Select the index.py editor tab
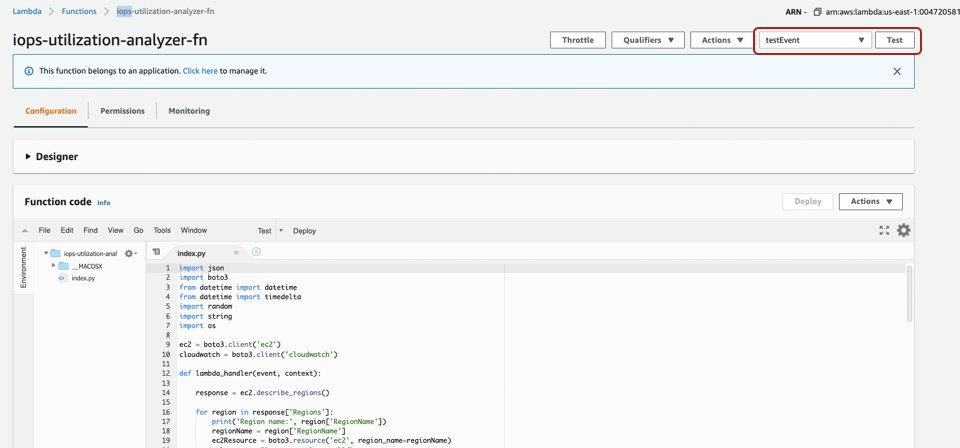The image size is (960, 448). point(192,253)
